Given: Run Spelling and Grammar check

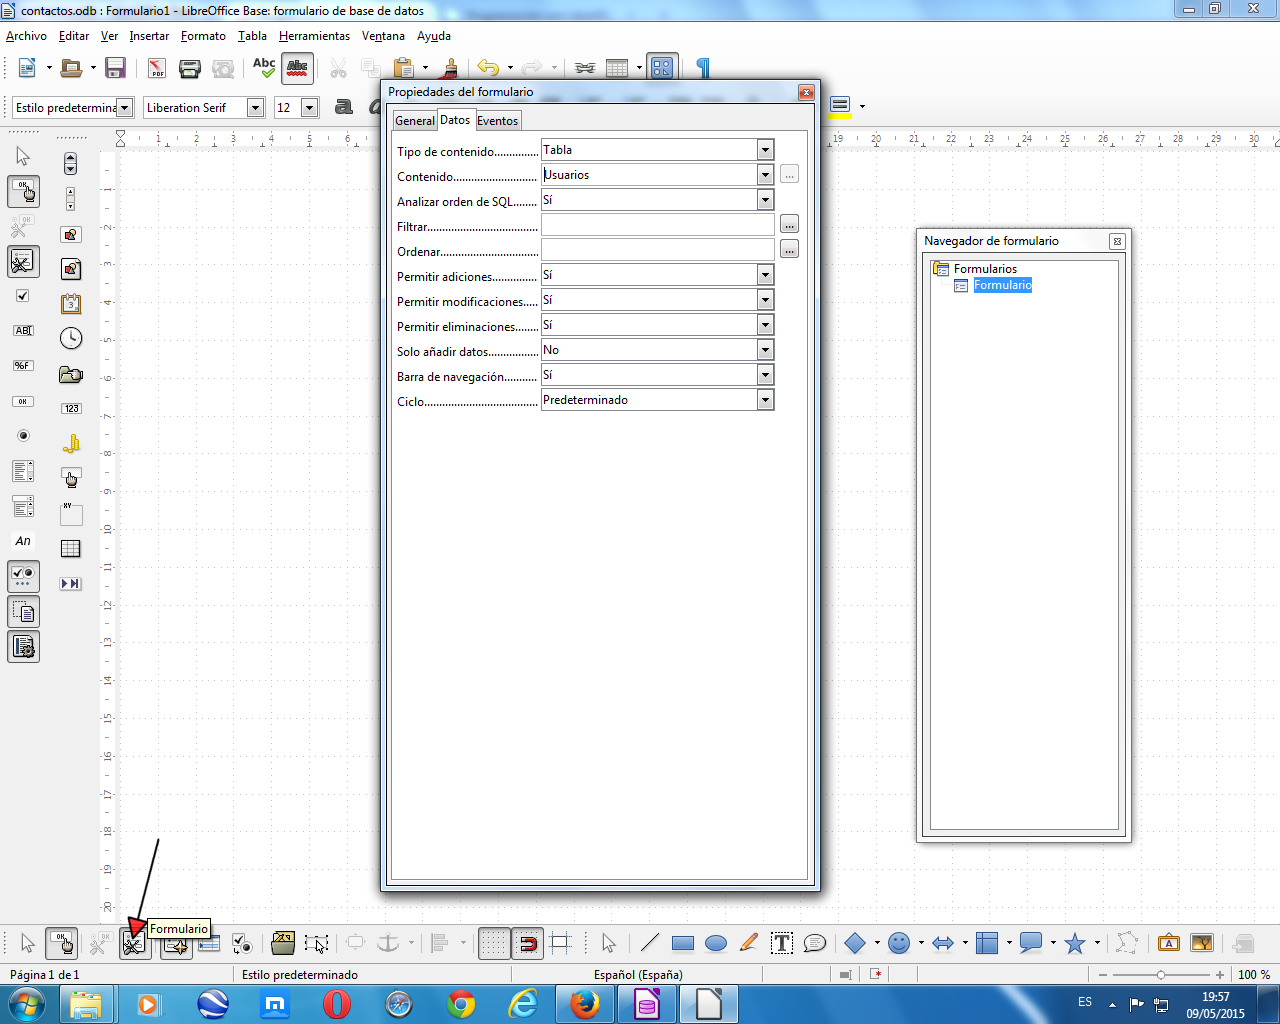Looking at the screenshot, I should point(264,68).
